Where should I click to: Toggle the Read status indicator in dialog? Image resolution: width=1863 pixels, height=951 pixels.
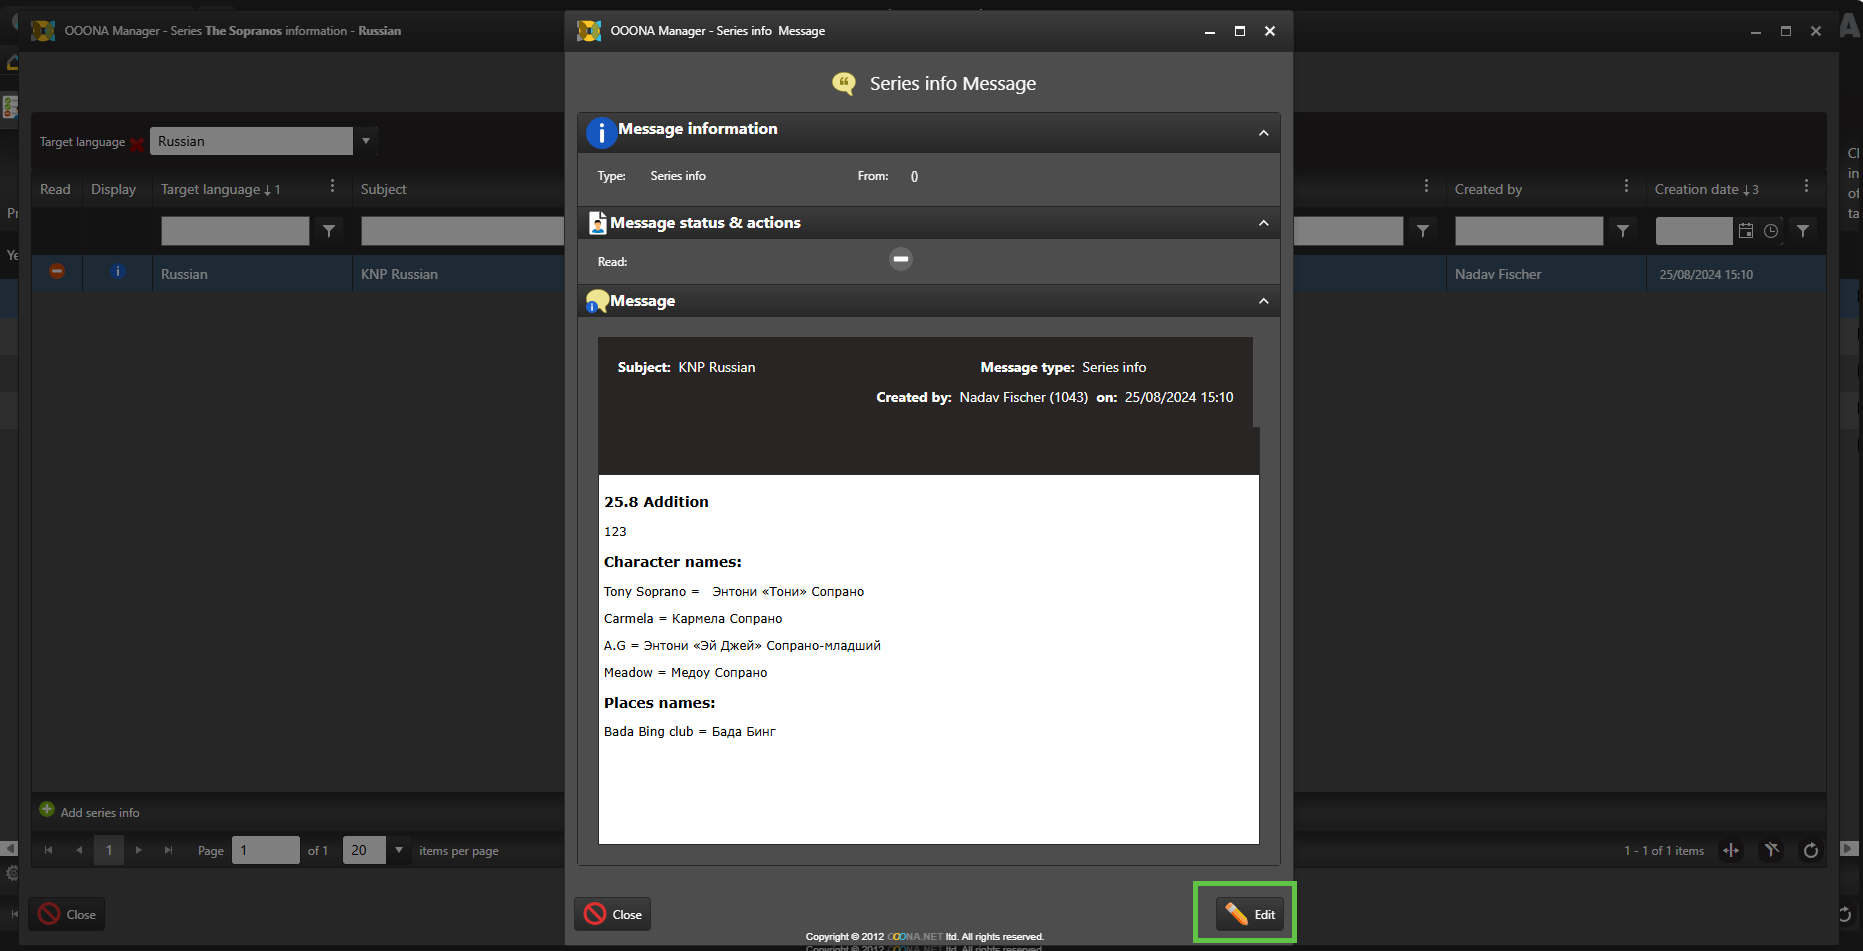(900, 260)
